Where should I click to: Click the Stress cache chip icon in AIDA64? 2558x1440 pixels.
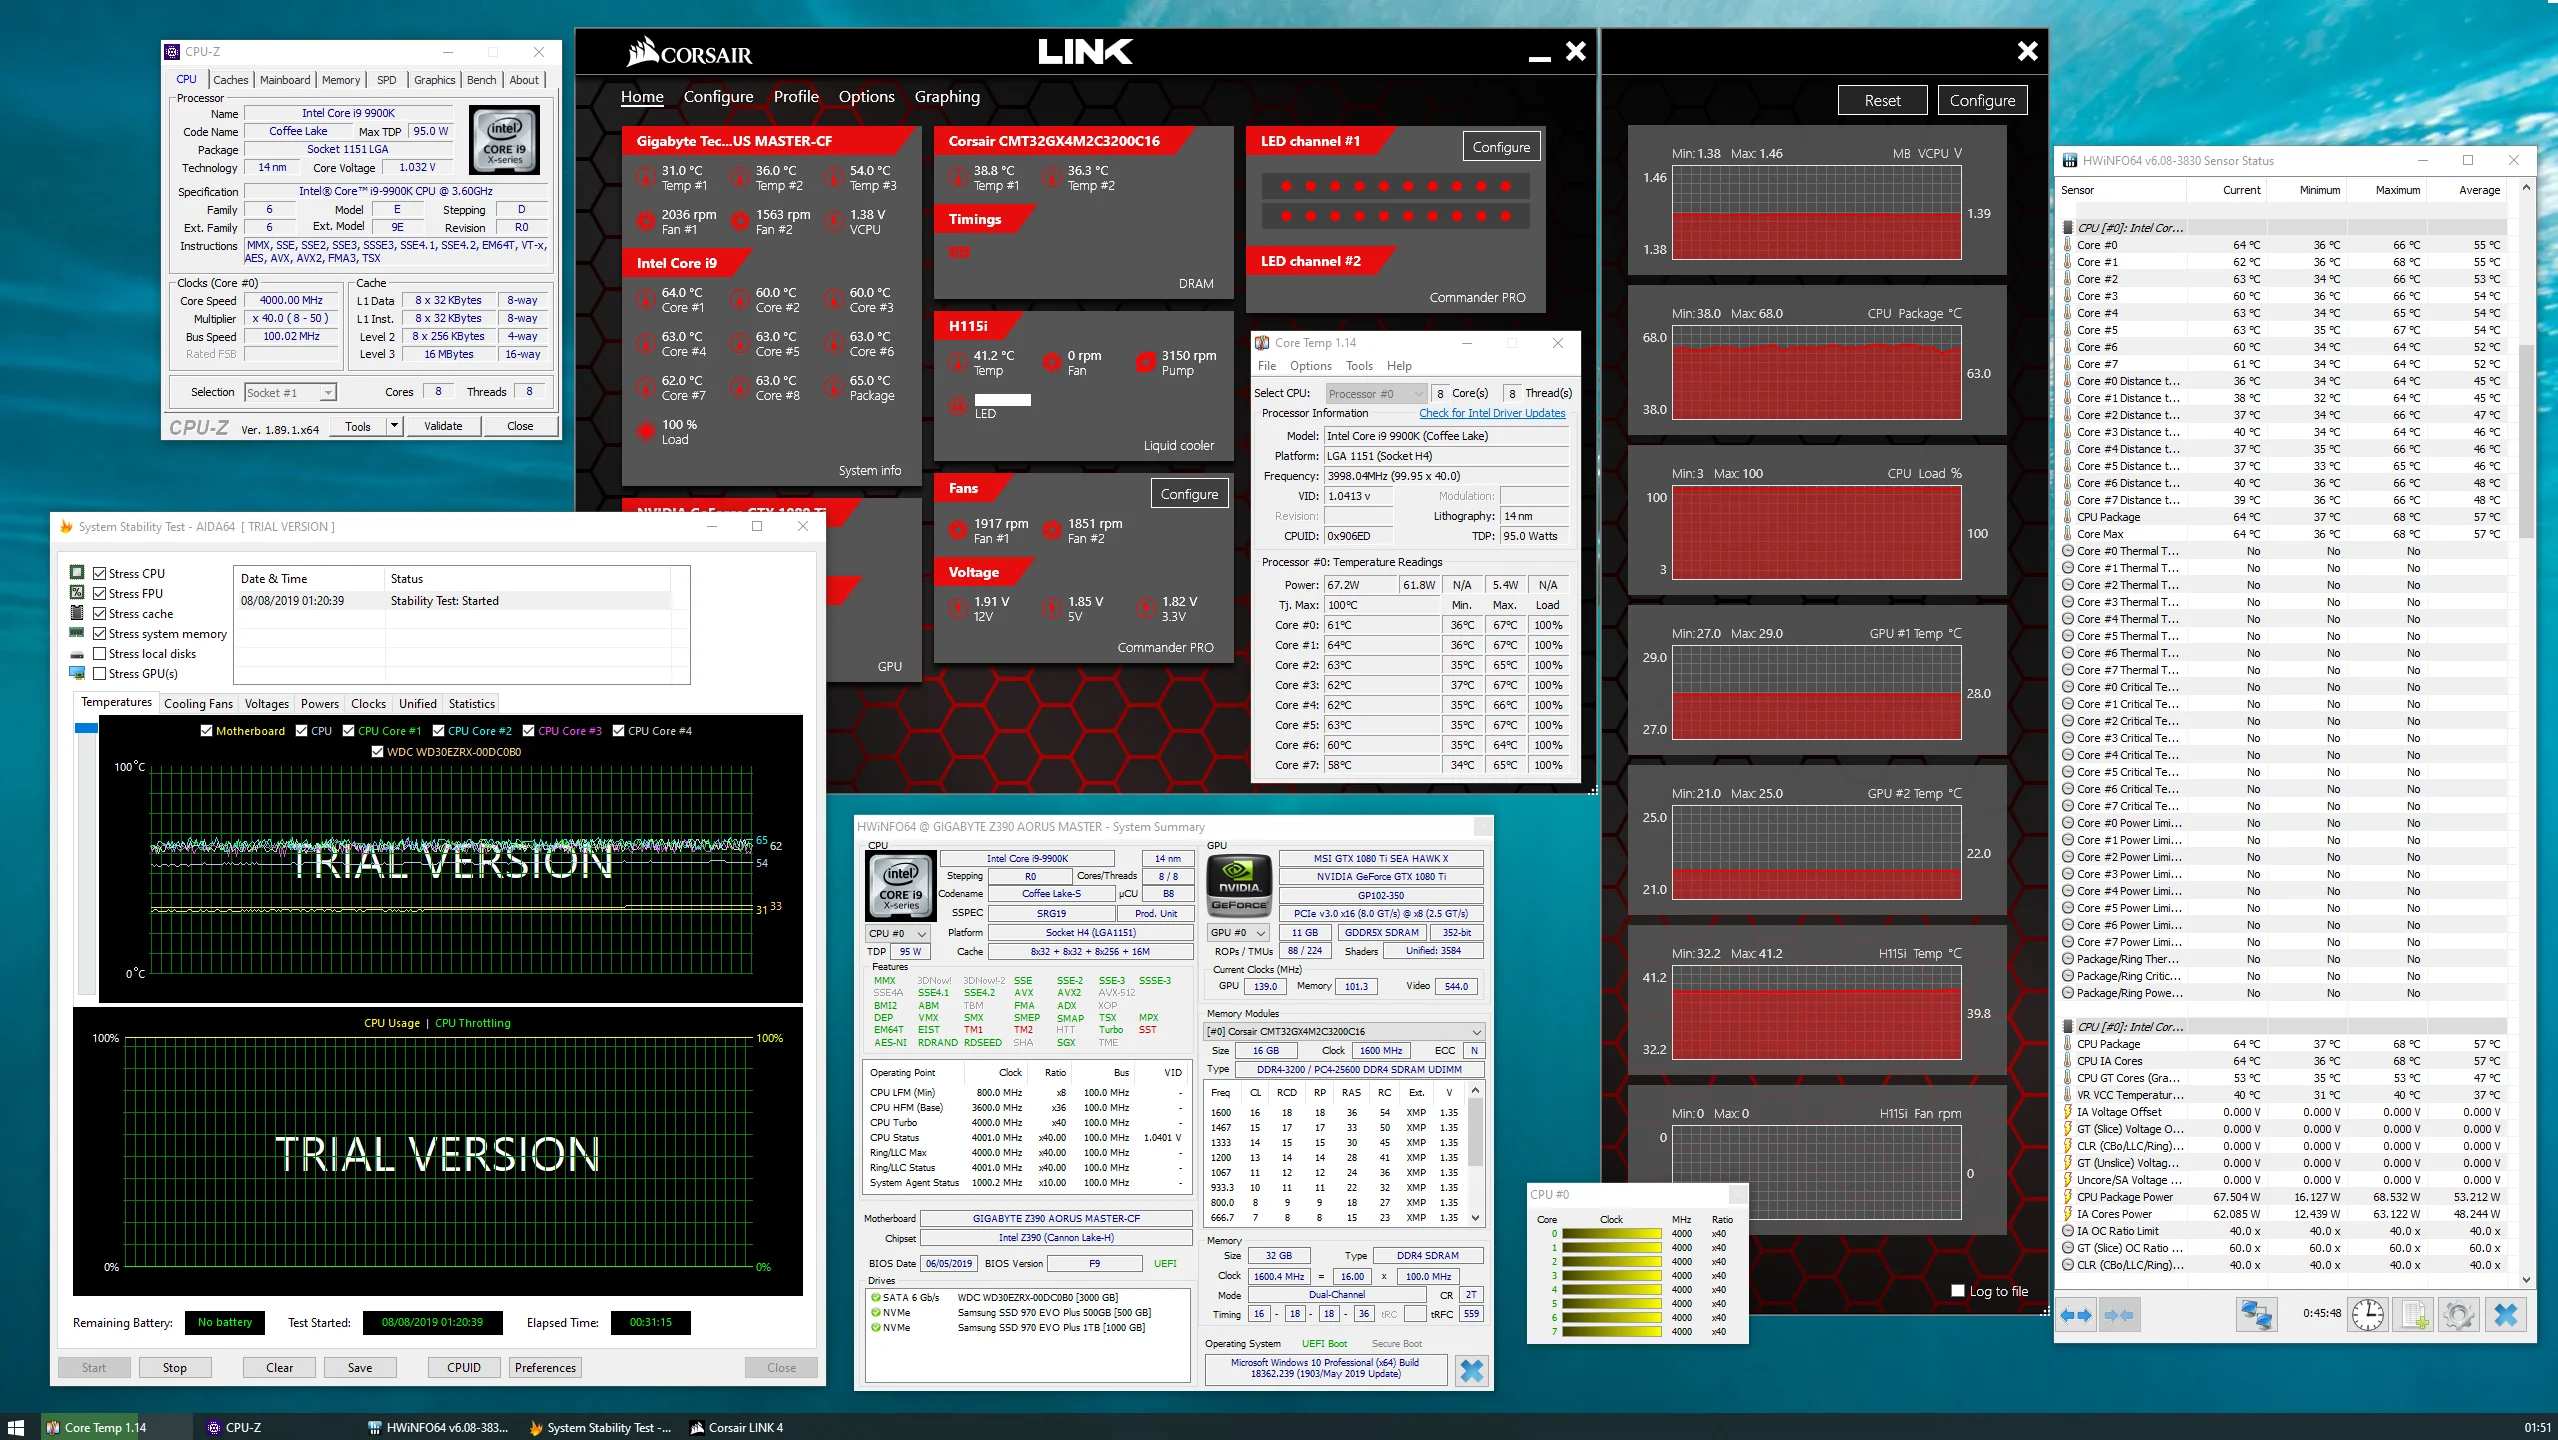point(77,612)
